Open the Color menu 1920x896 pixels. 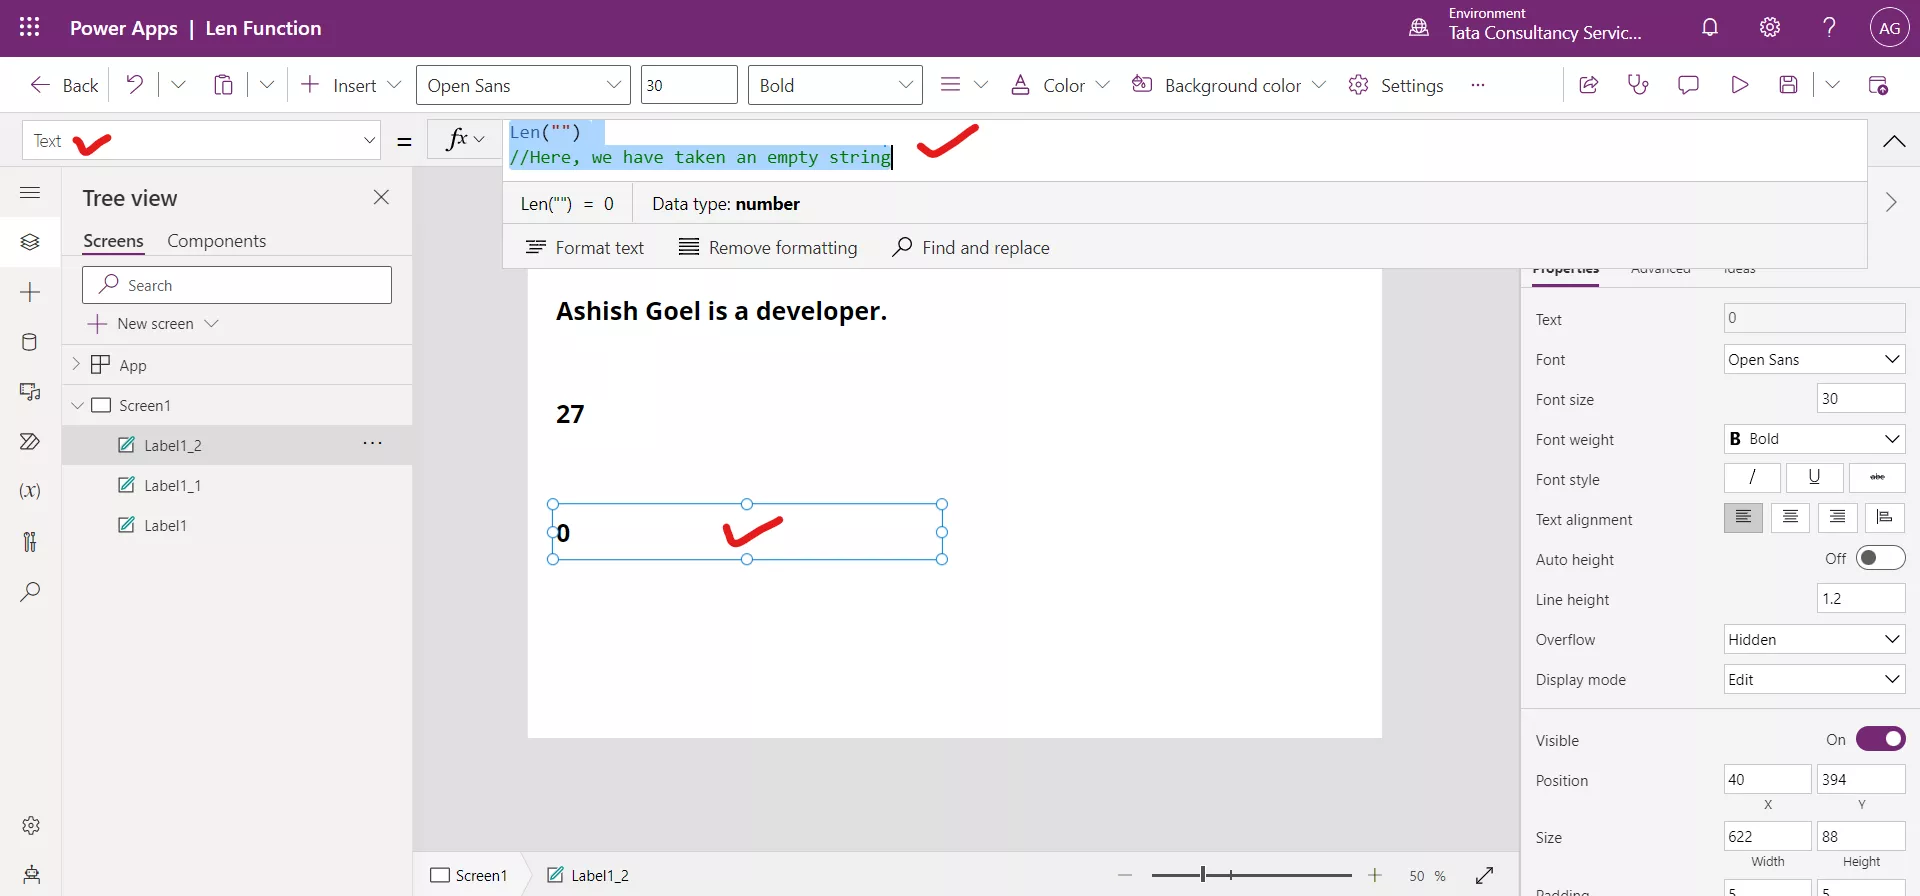[x=1060, y=85]
